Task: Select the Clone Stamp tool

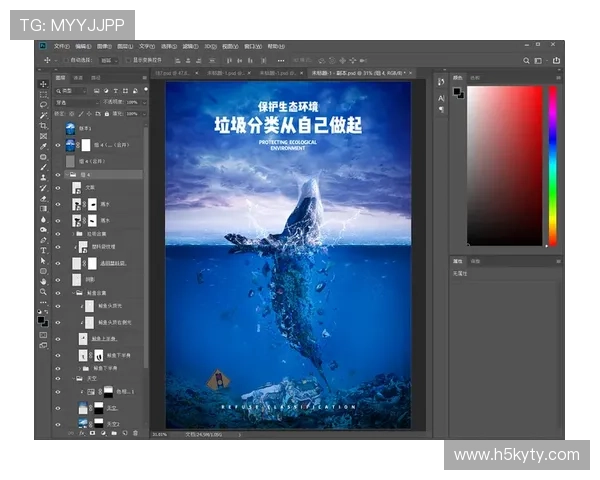Action: [x=43, y=177]
